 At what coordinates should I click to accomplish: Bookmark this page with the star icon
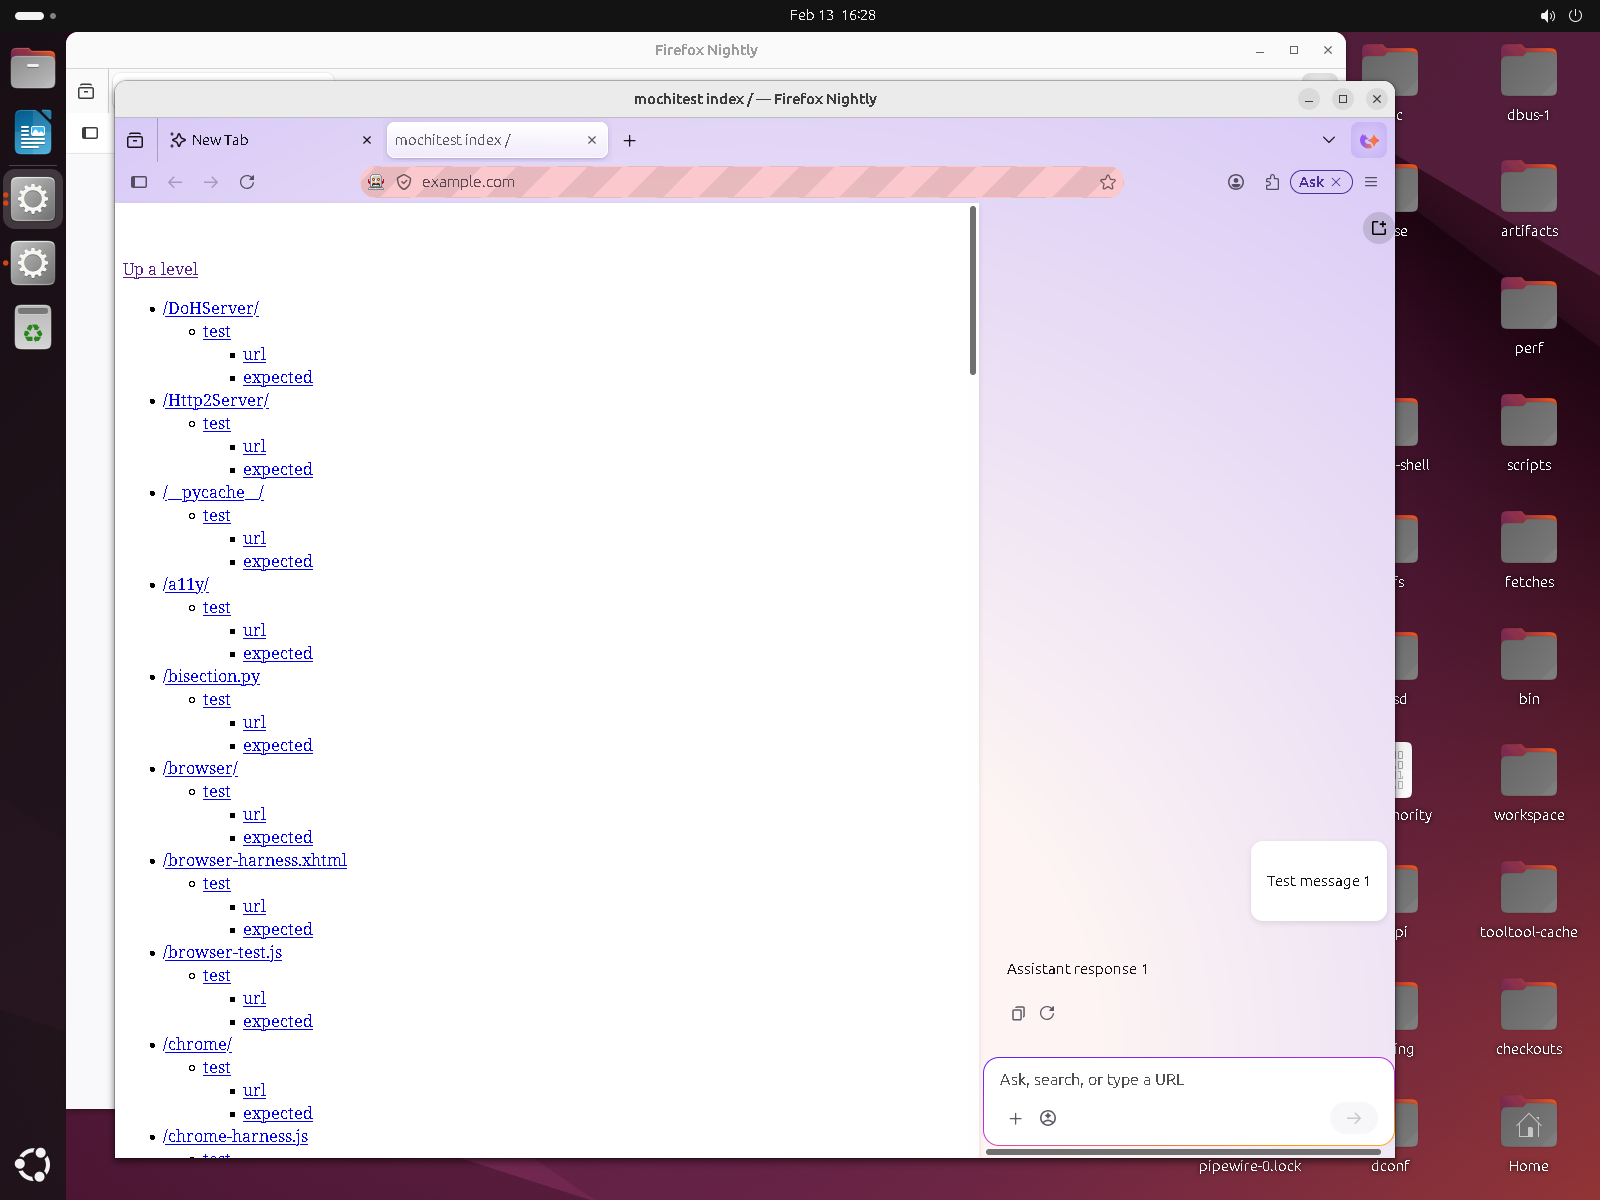(1107, 182)
